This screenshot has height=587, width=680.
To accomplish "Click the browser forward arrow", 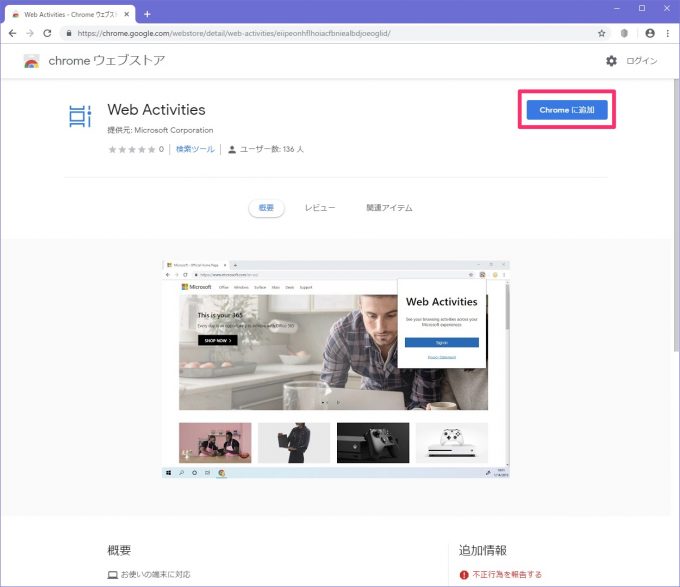I will click(x=30, y=33).
